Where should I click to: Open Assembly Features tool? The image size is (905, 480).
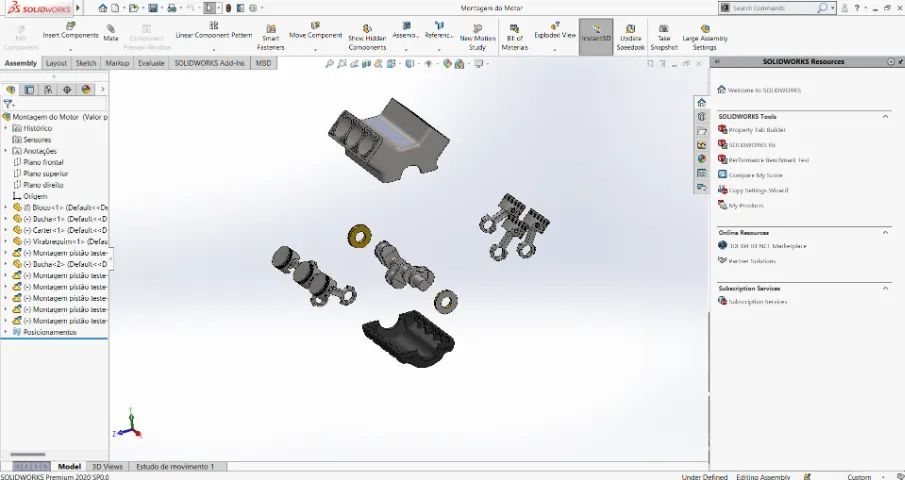(406, 31)
